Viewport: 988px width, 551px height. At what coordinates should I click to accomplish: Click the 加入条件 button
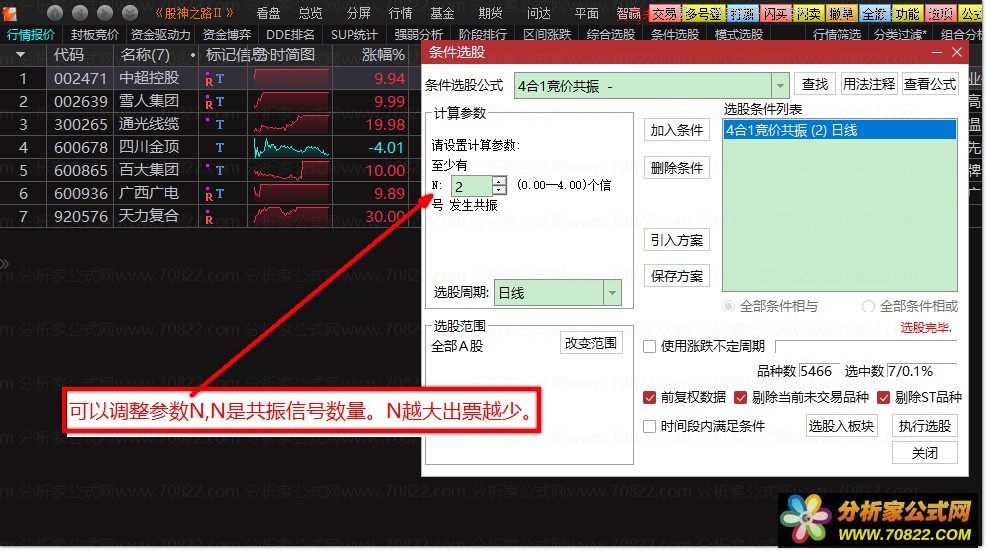[677, 130]
